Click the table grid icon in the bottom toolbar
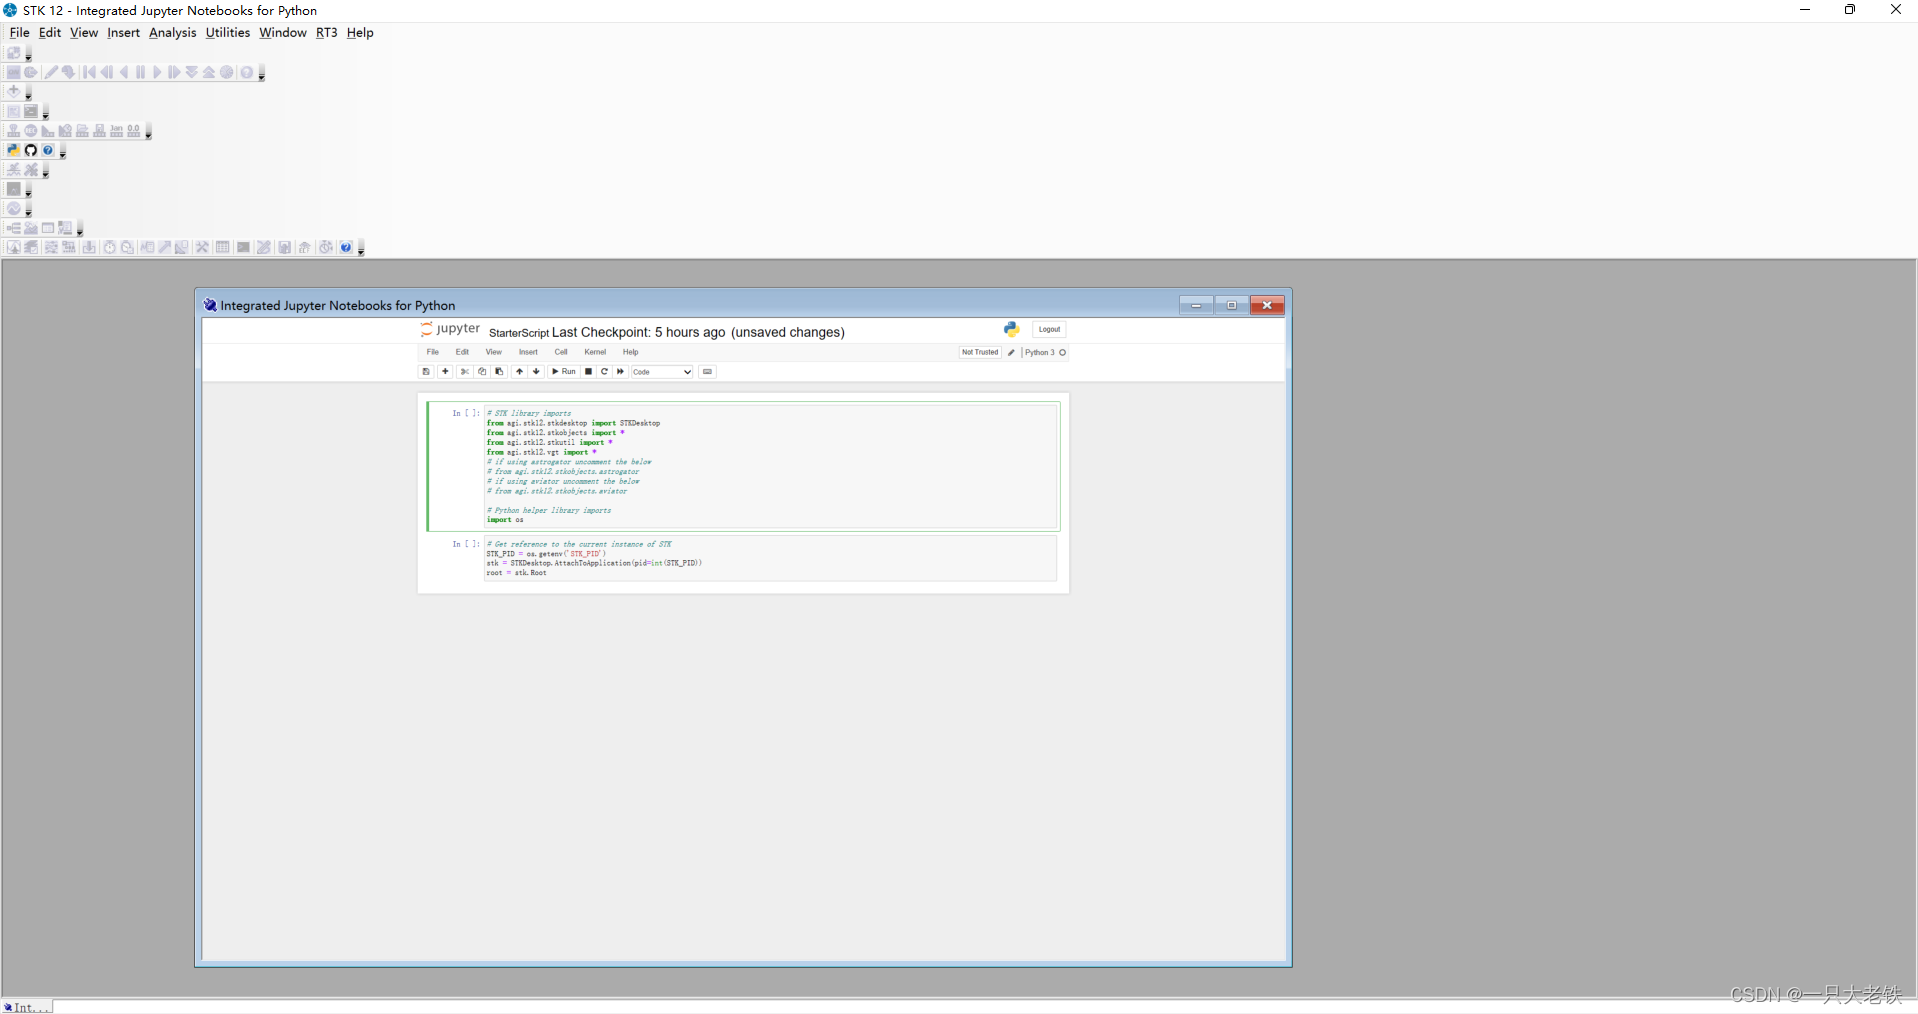 pos(223,247)
